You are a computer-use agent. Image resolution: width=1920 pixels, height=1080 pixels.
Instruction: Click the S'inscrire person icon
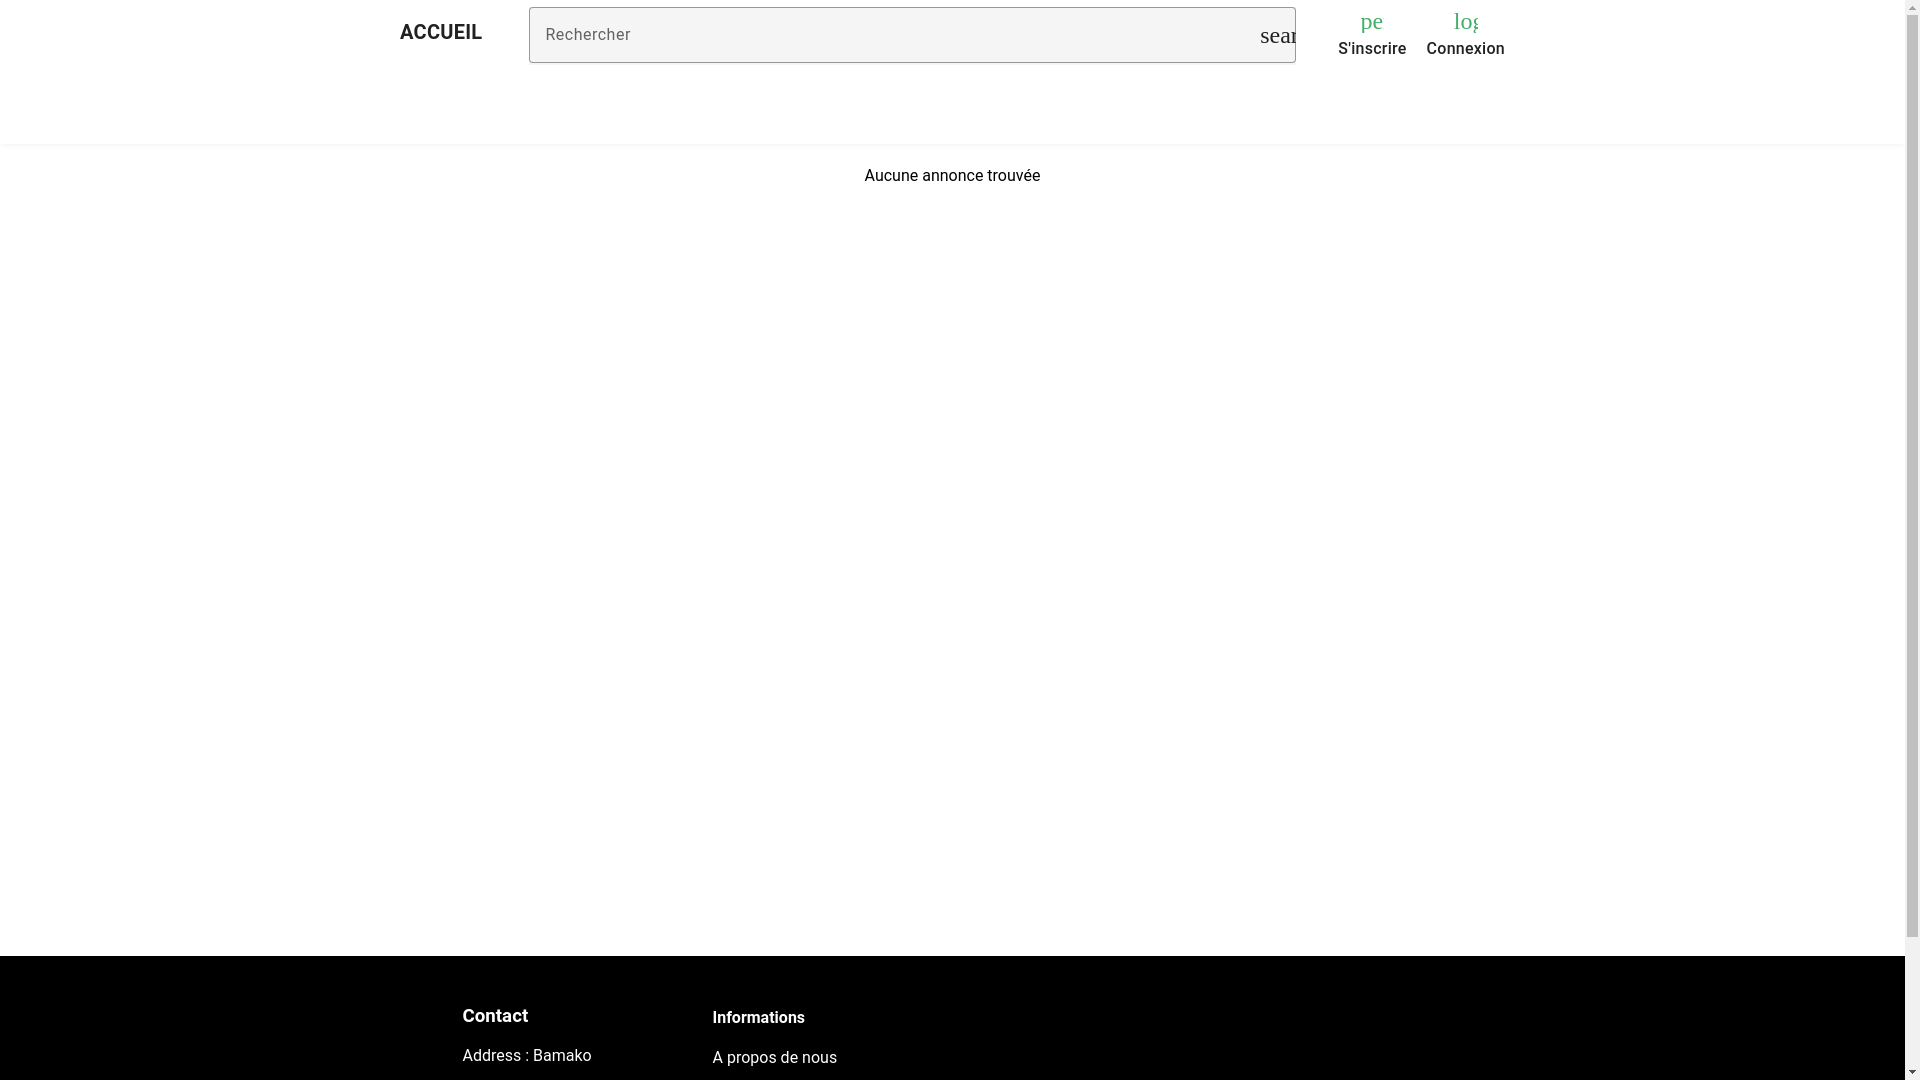click(1371, 21)
